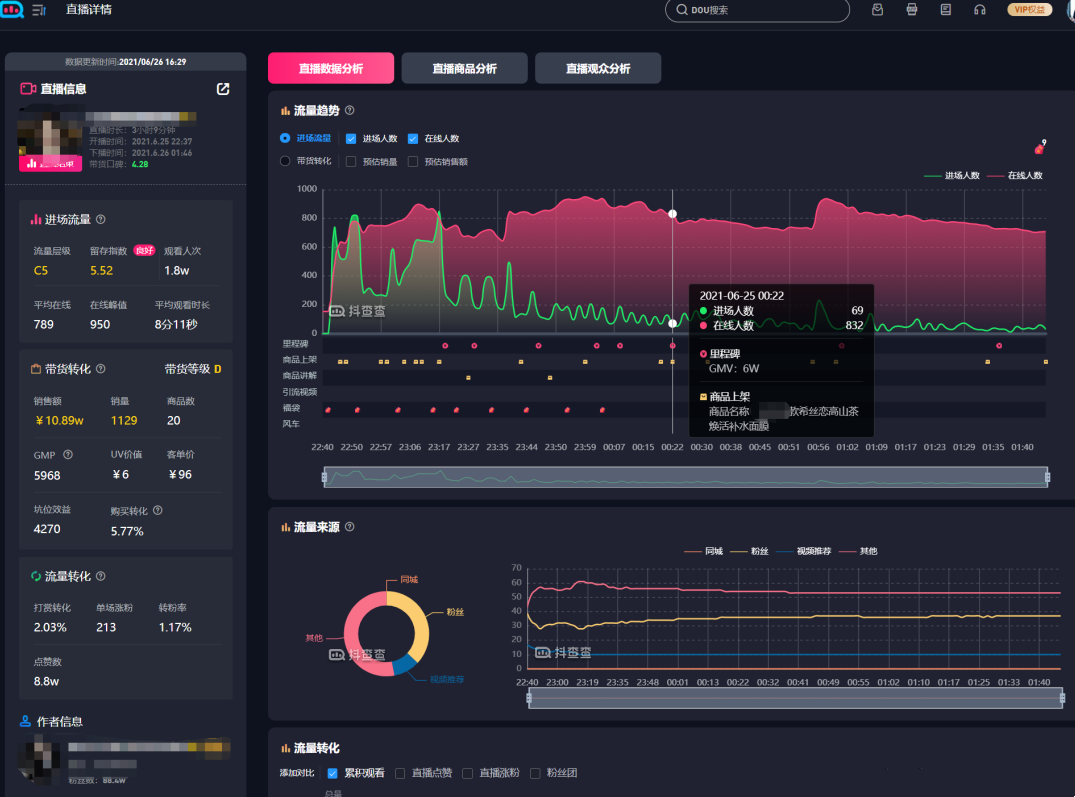Uncheck the 进场人数 checkbox
The height and width of the screenshot is (797, 1075).
pyautogui.click(x=351, y=139)
